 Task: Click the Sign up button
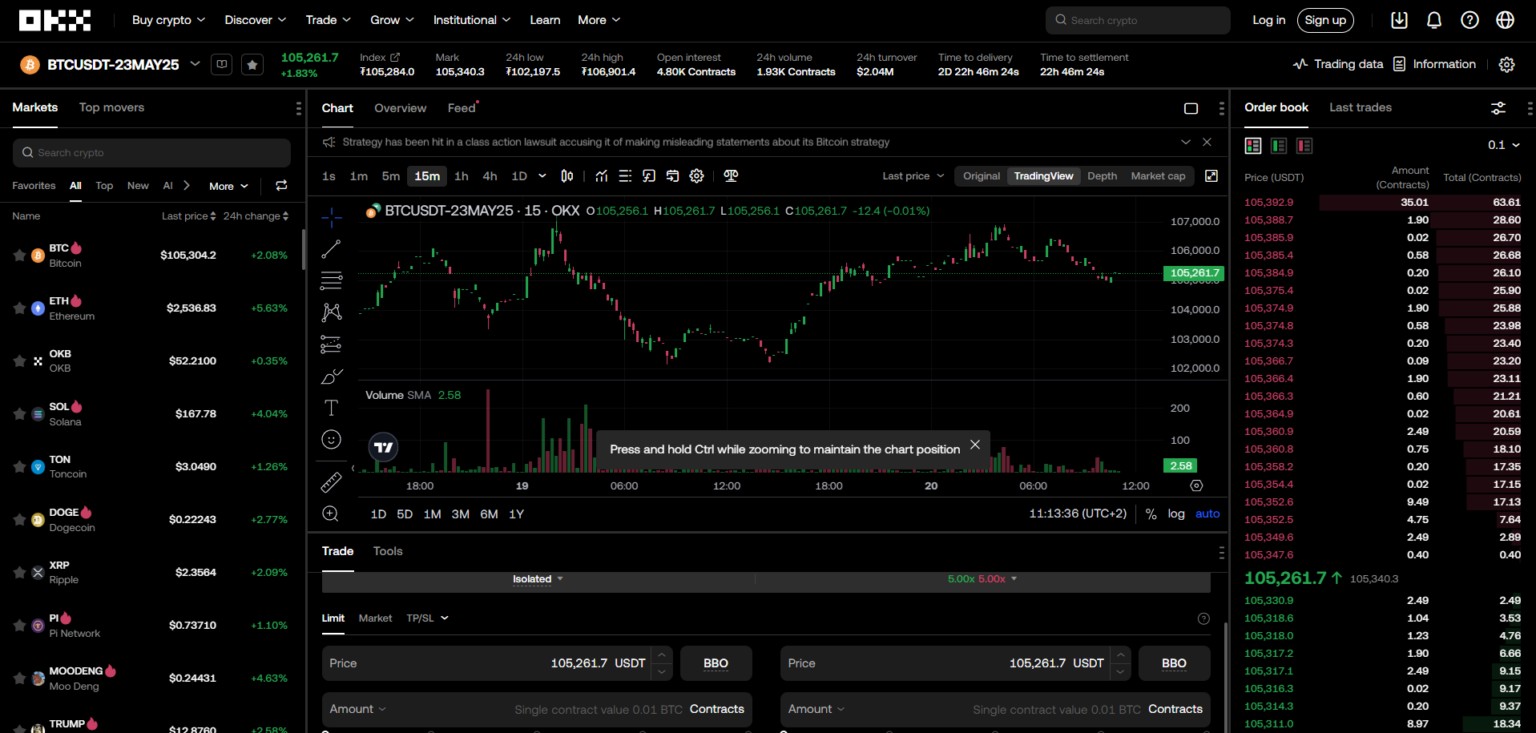pyautogui.click(x=1325, y=20)
